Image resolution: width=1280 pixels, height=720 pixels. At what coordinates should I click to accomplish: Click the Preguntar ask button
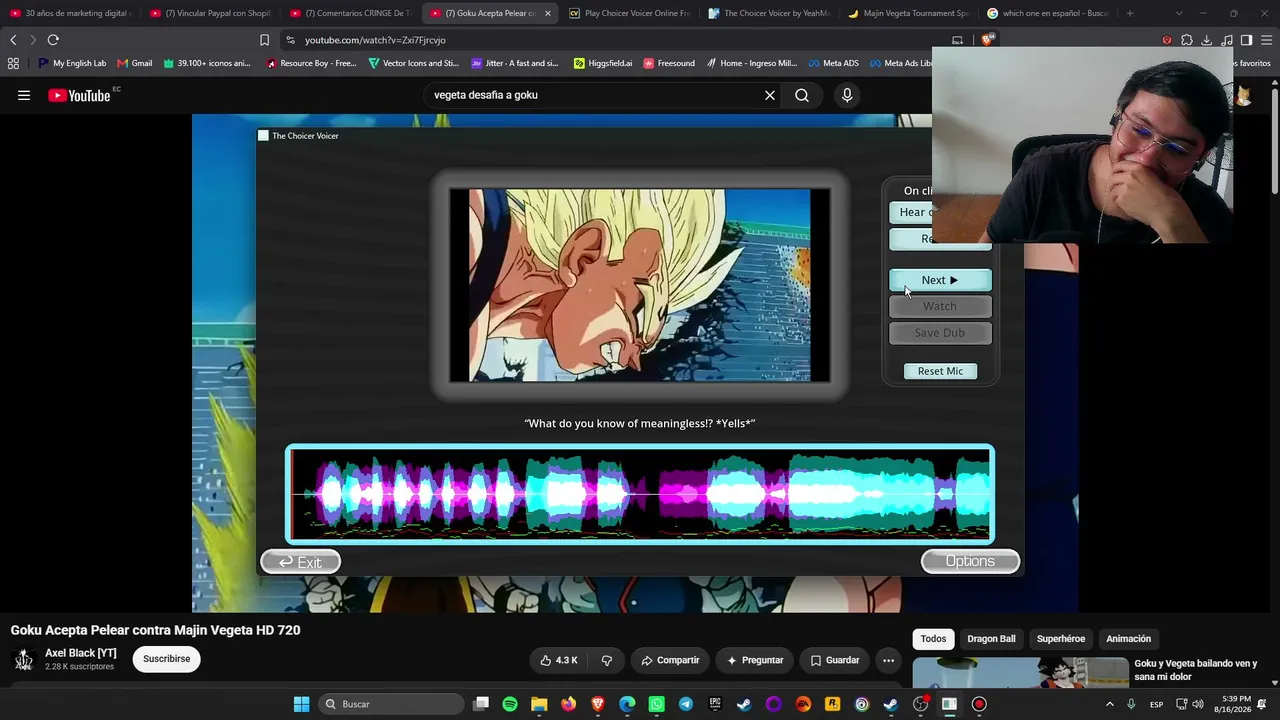click(755, 660)
